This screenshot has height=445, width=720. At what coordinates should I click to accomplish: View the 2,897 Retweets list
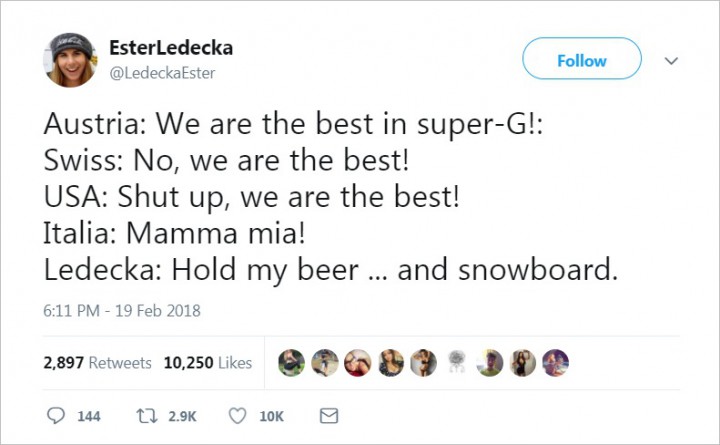click(x=97, y=363)
